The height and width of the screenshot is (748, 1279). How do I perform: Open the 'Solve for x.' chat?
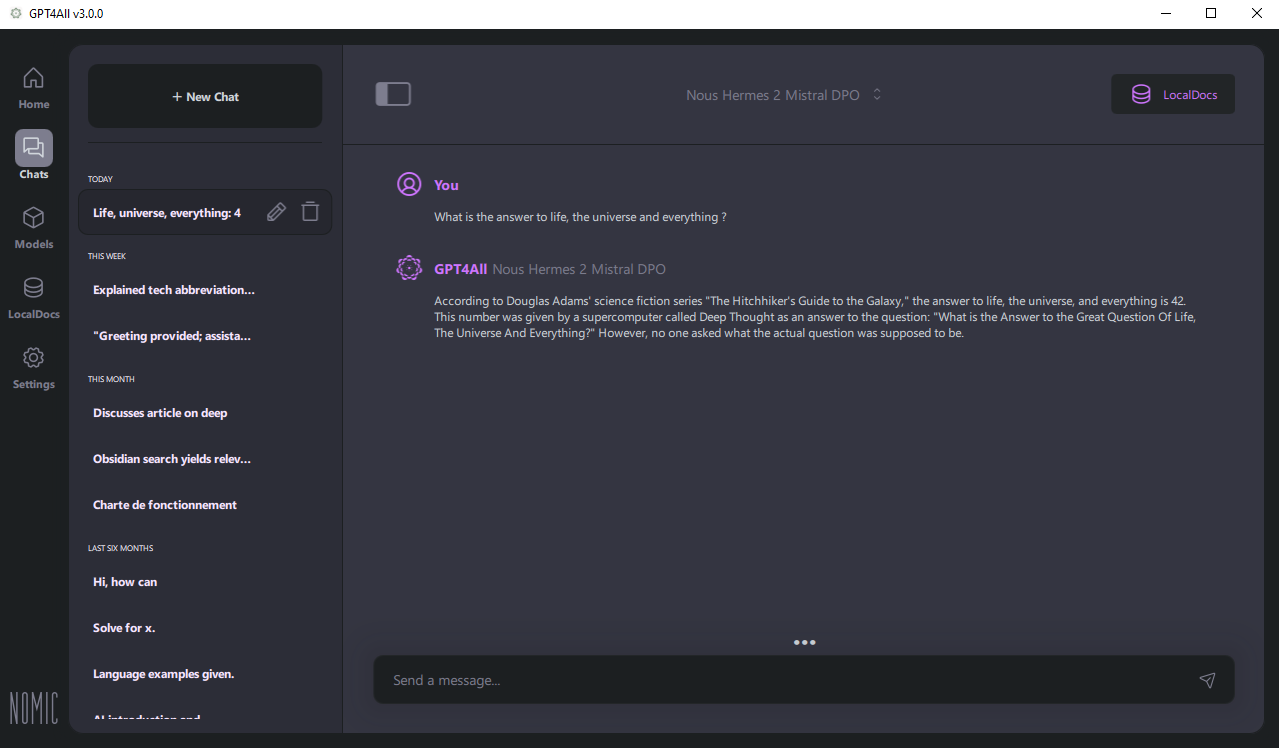point(124,628)
